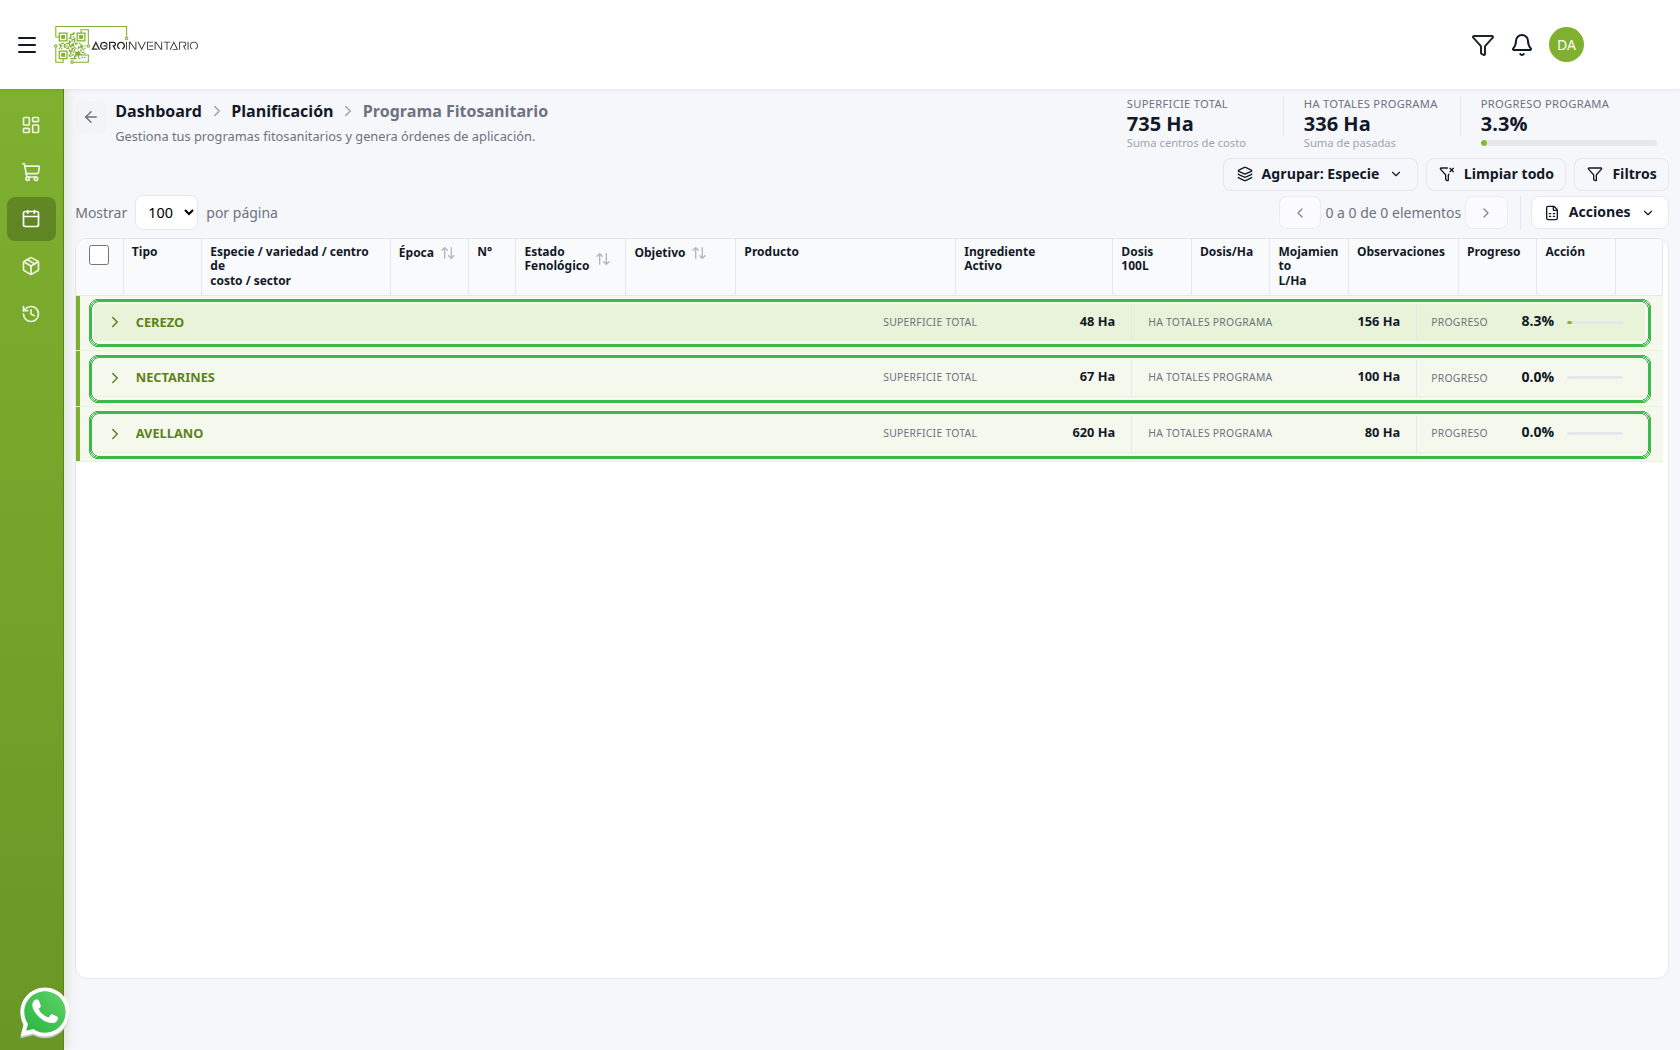
Task: Navigate to Dashboard breadcrumb
Action: click(158, 111)
